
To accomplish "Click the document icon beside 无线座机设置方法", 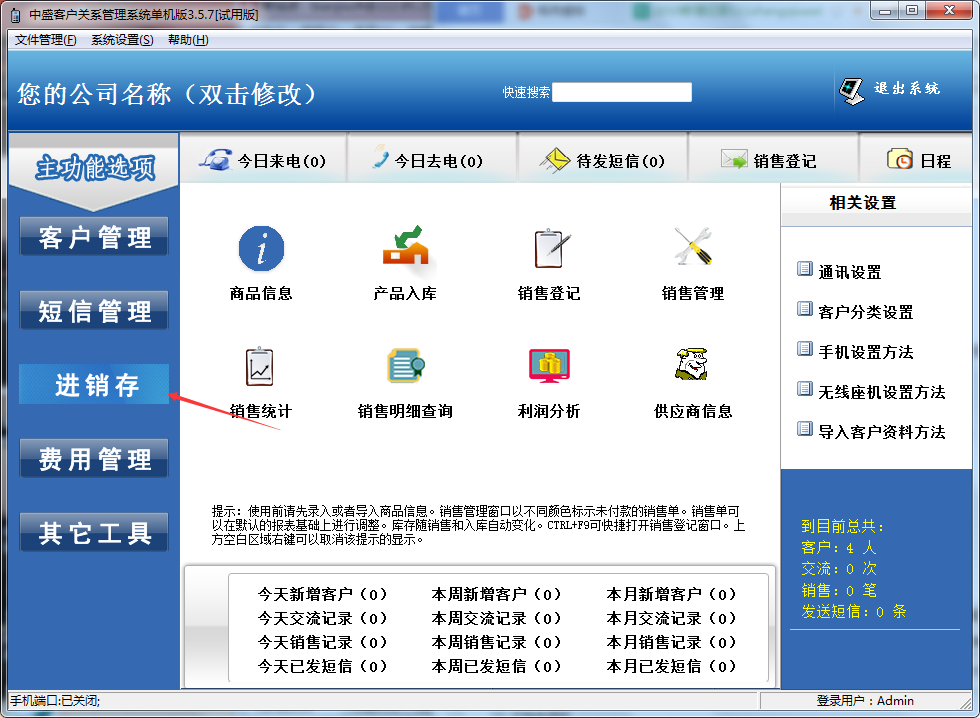I will coord(804,389).
